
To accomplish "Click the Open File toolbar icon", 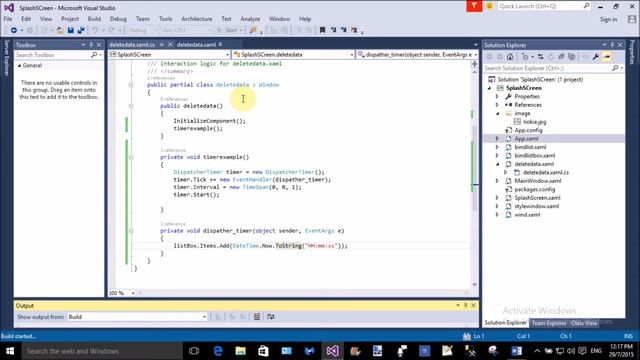I will tap(60, 30).
